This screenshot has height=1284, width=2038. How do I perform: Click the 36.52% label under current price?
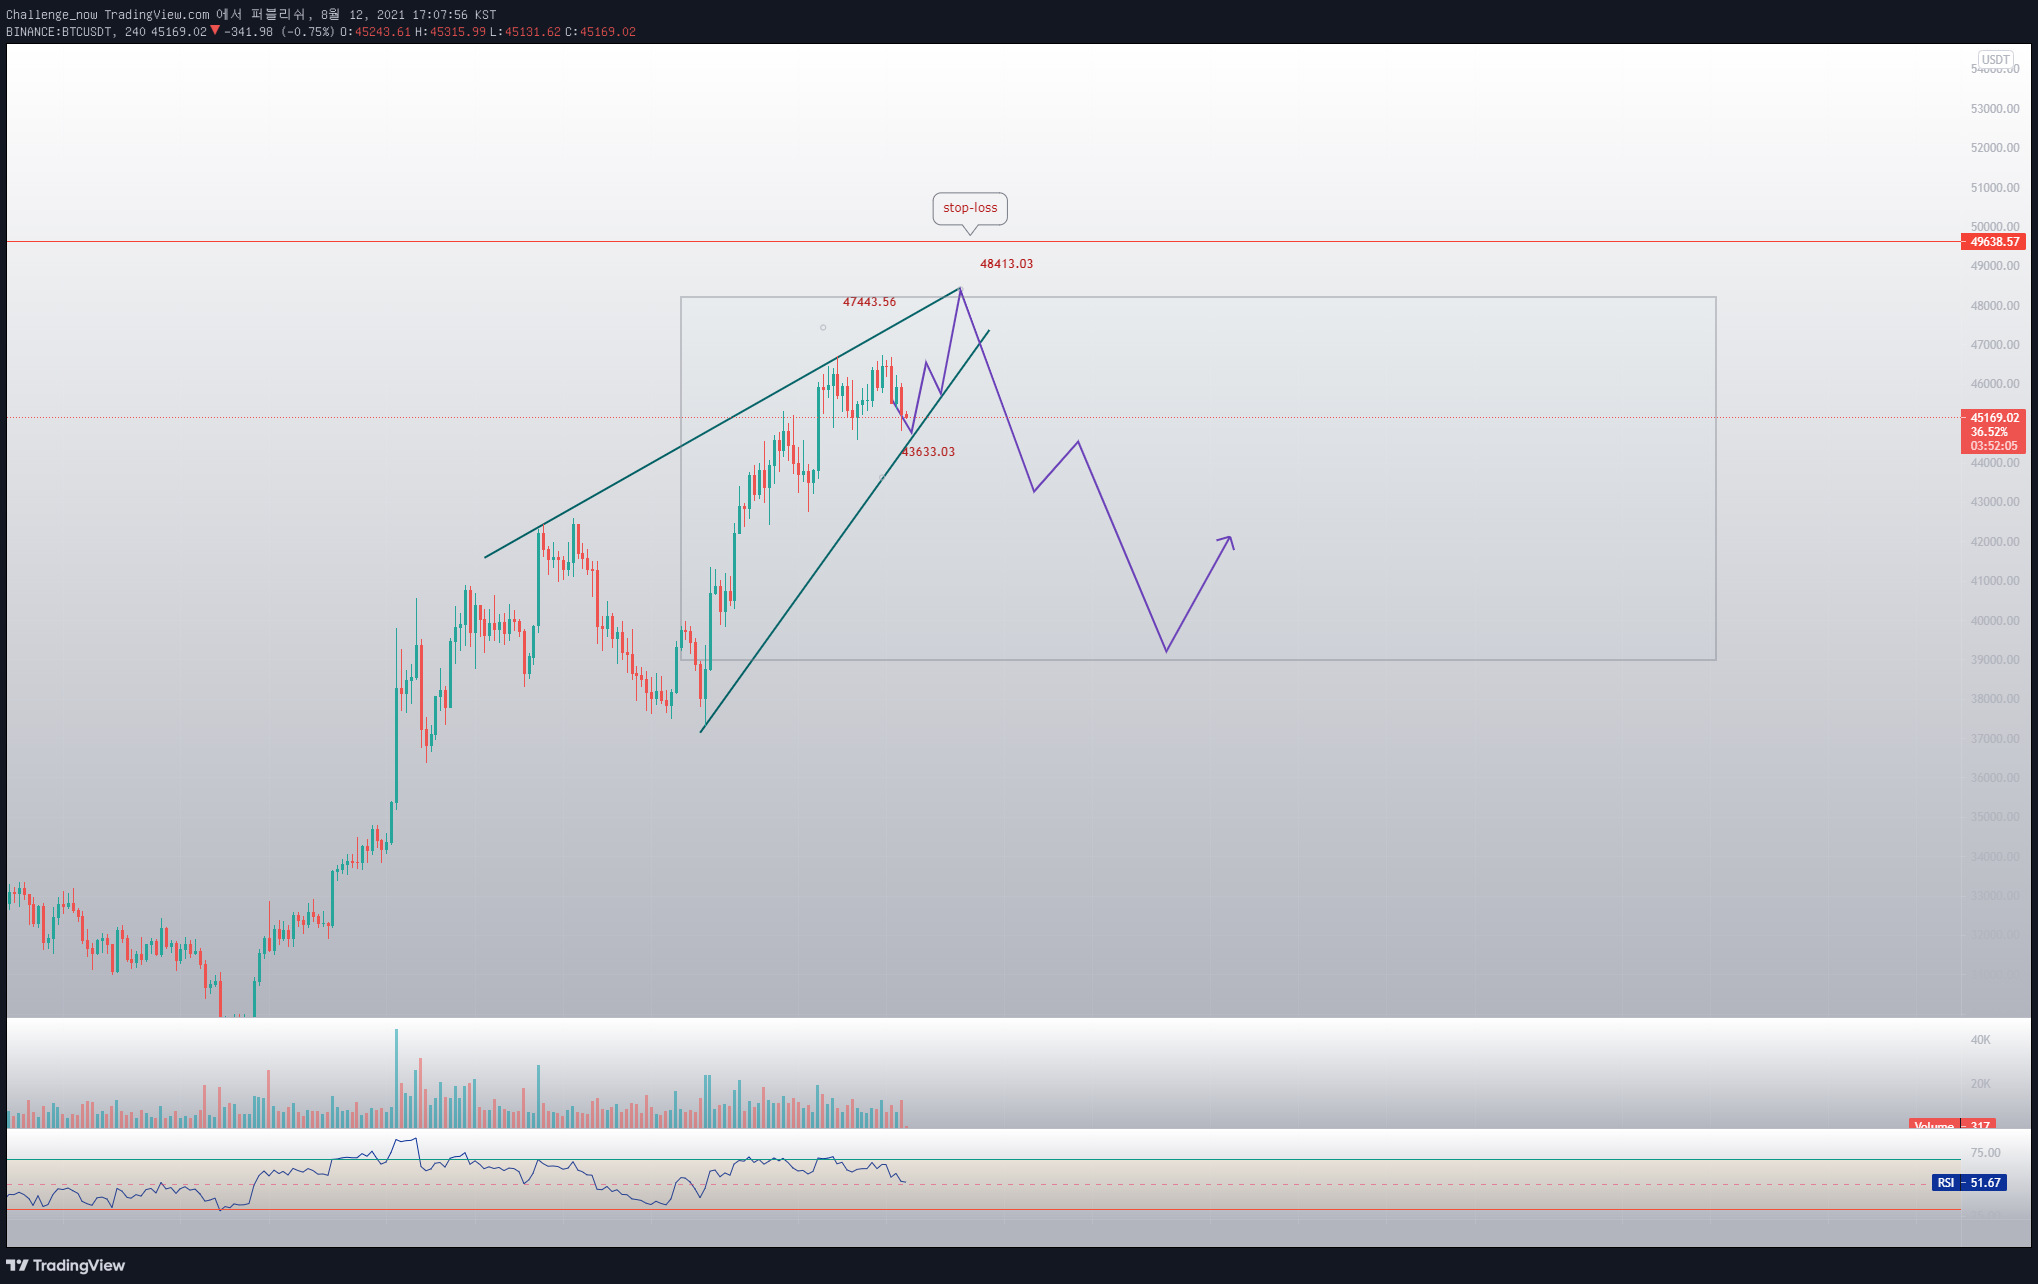tap(1989, 432)
